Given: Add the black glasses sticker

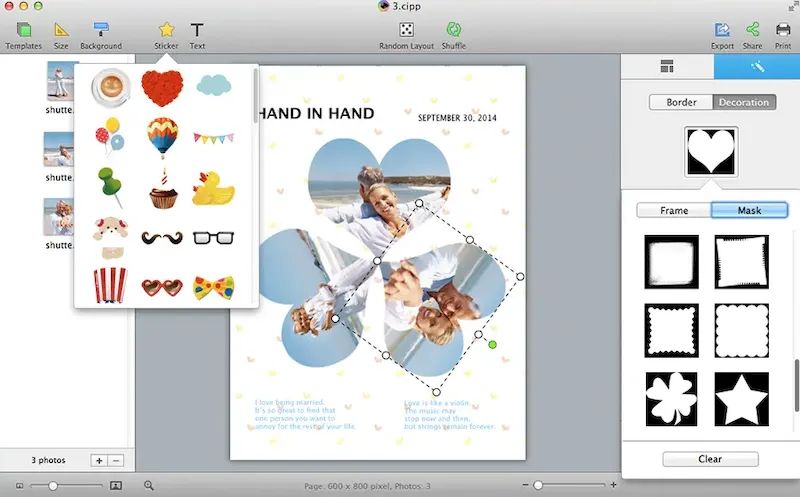Looking at the screenshot, I should [x=213, y=238].
